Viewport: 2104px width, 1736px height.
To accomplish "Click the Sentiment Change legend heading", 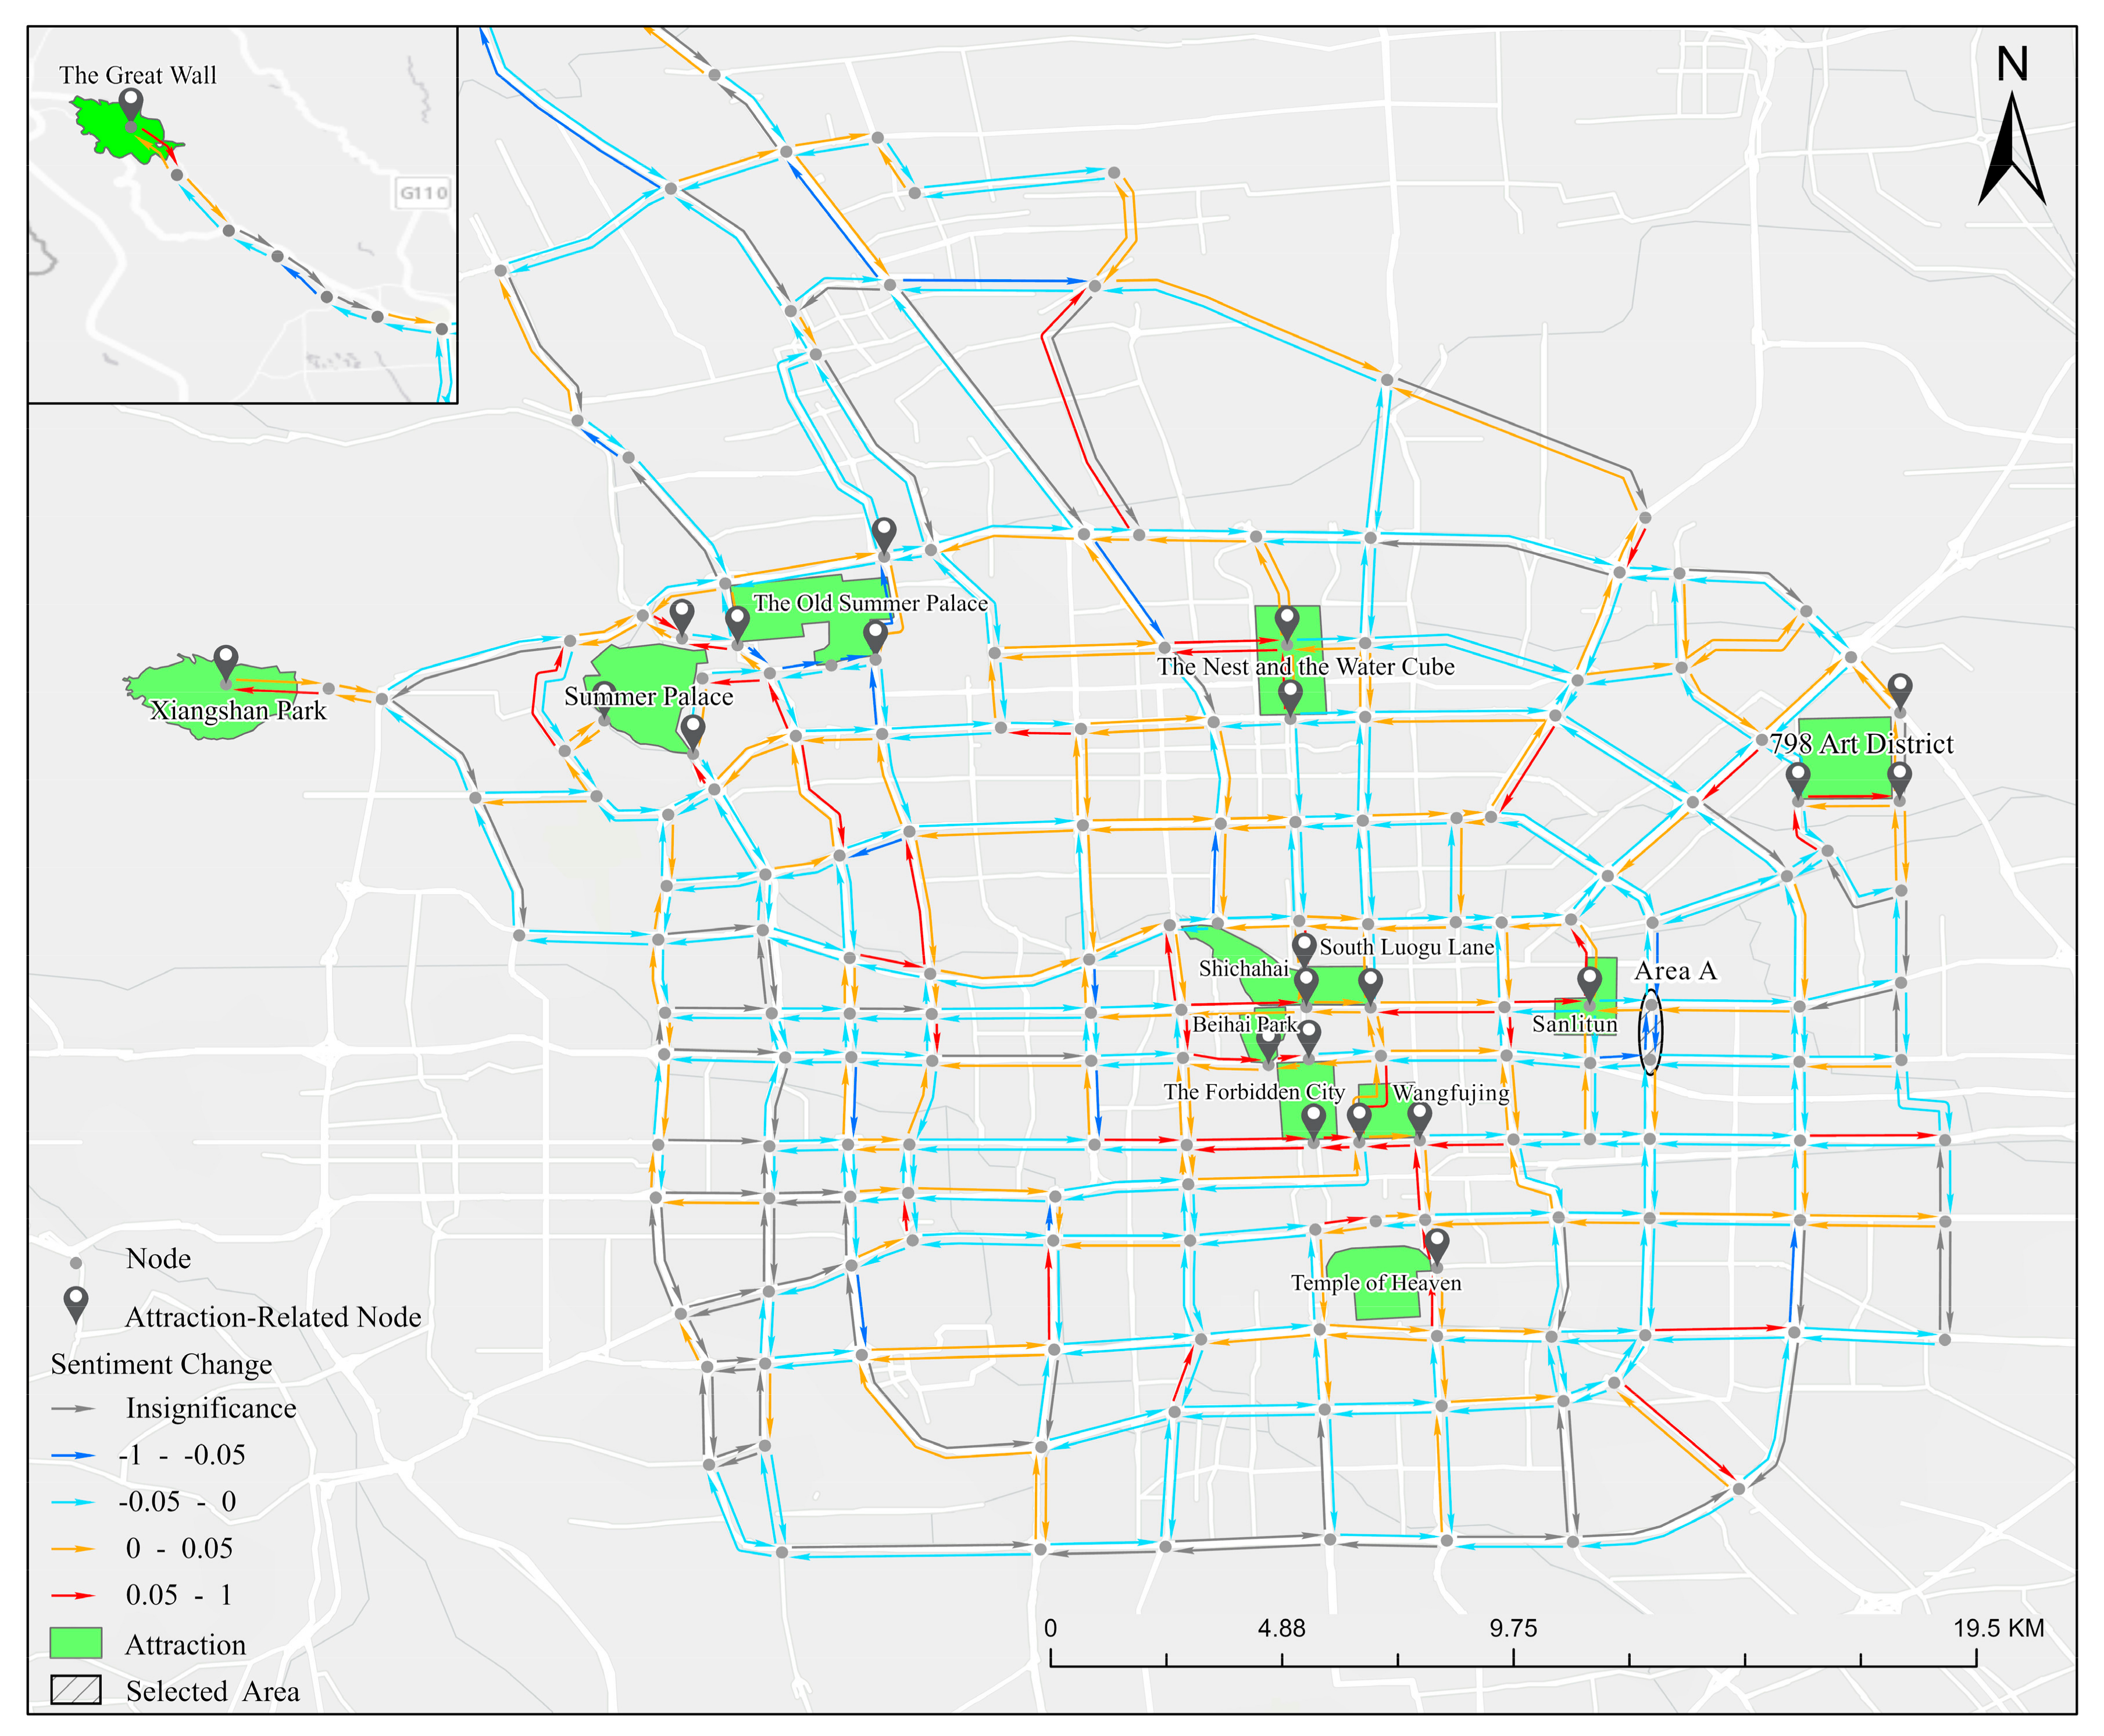I will point(161,1365).
